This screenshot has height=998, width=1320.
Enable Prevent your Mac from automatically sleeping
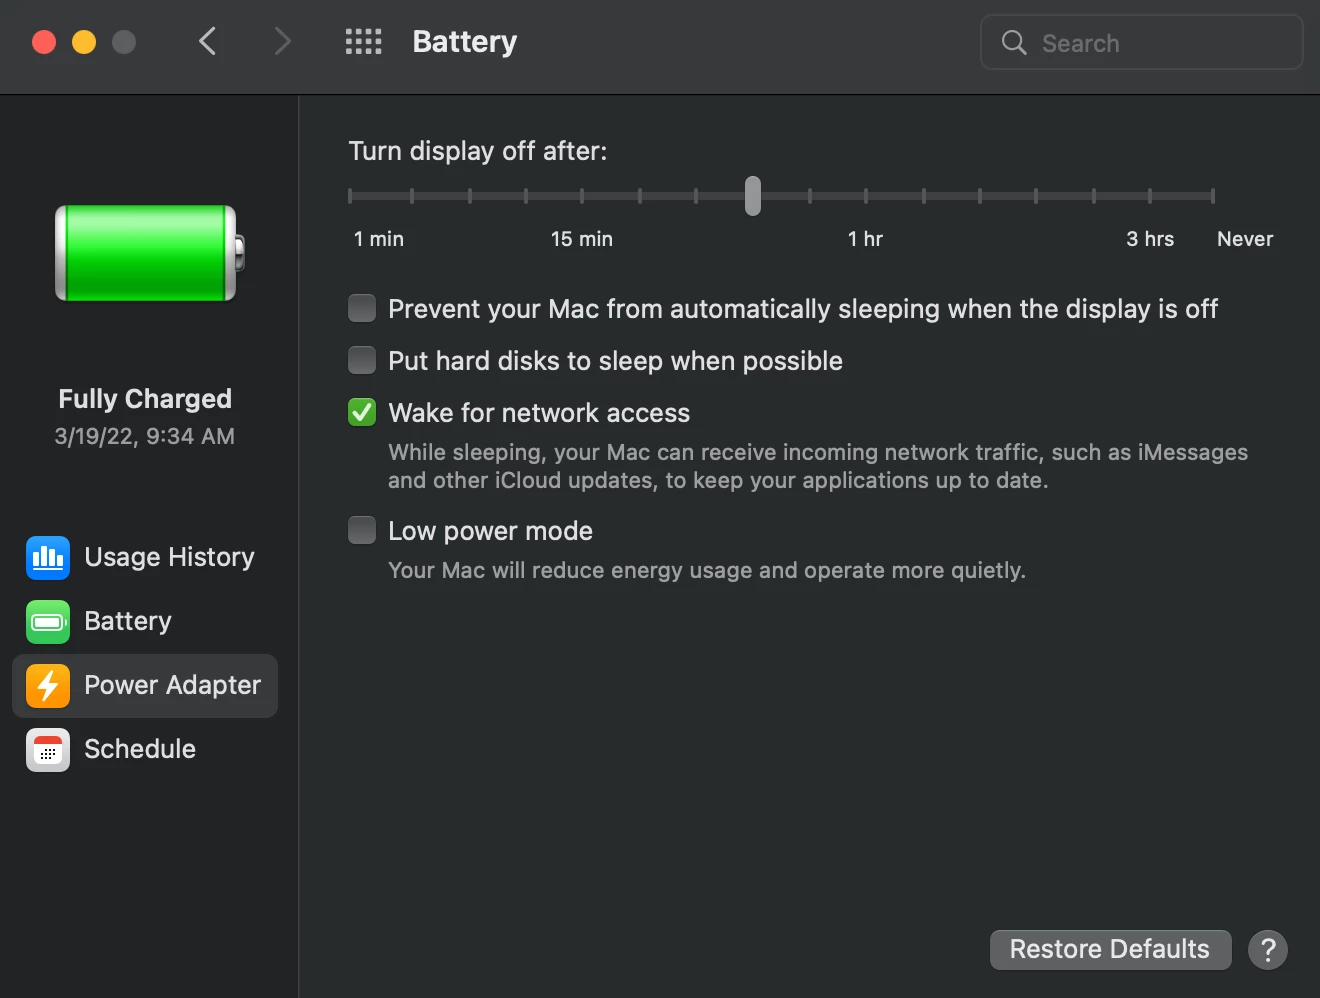(x=362, y=308)
